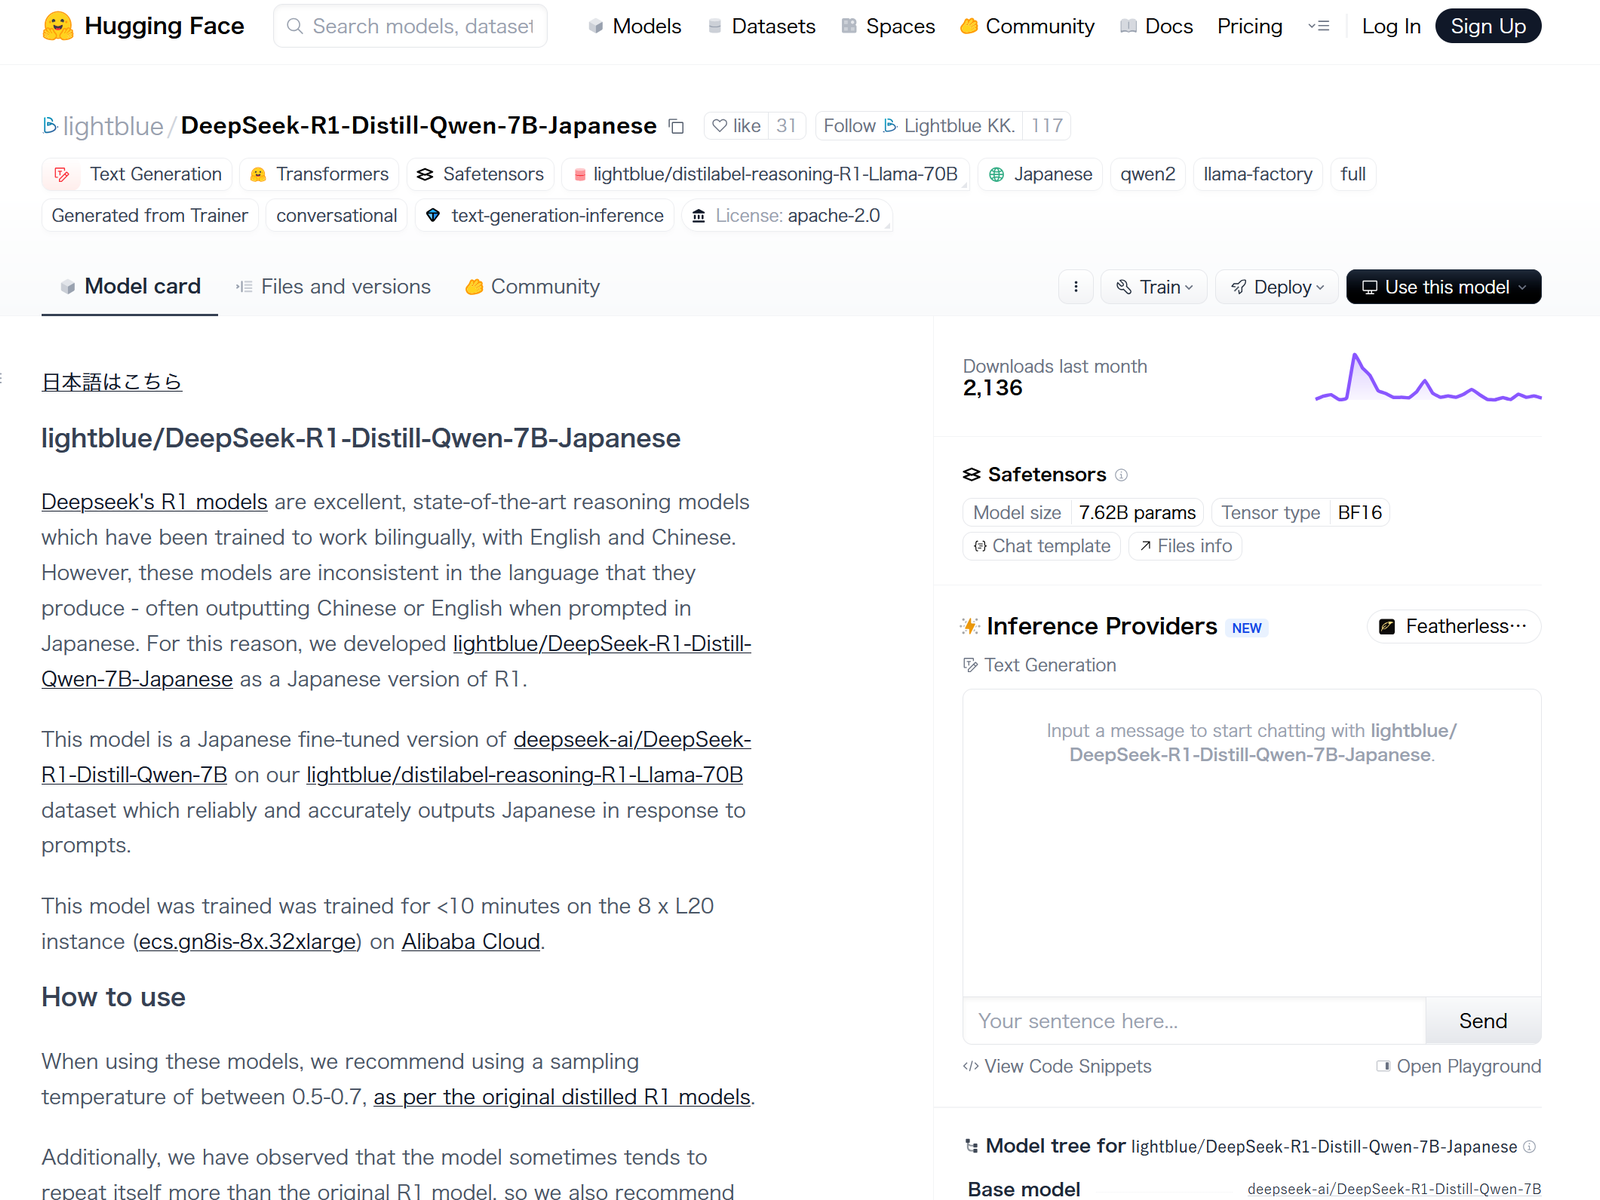Open the Deploy dropdown
The height and width of the screenshot is (1200, 1600).
tap(1277, 287)
